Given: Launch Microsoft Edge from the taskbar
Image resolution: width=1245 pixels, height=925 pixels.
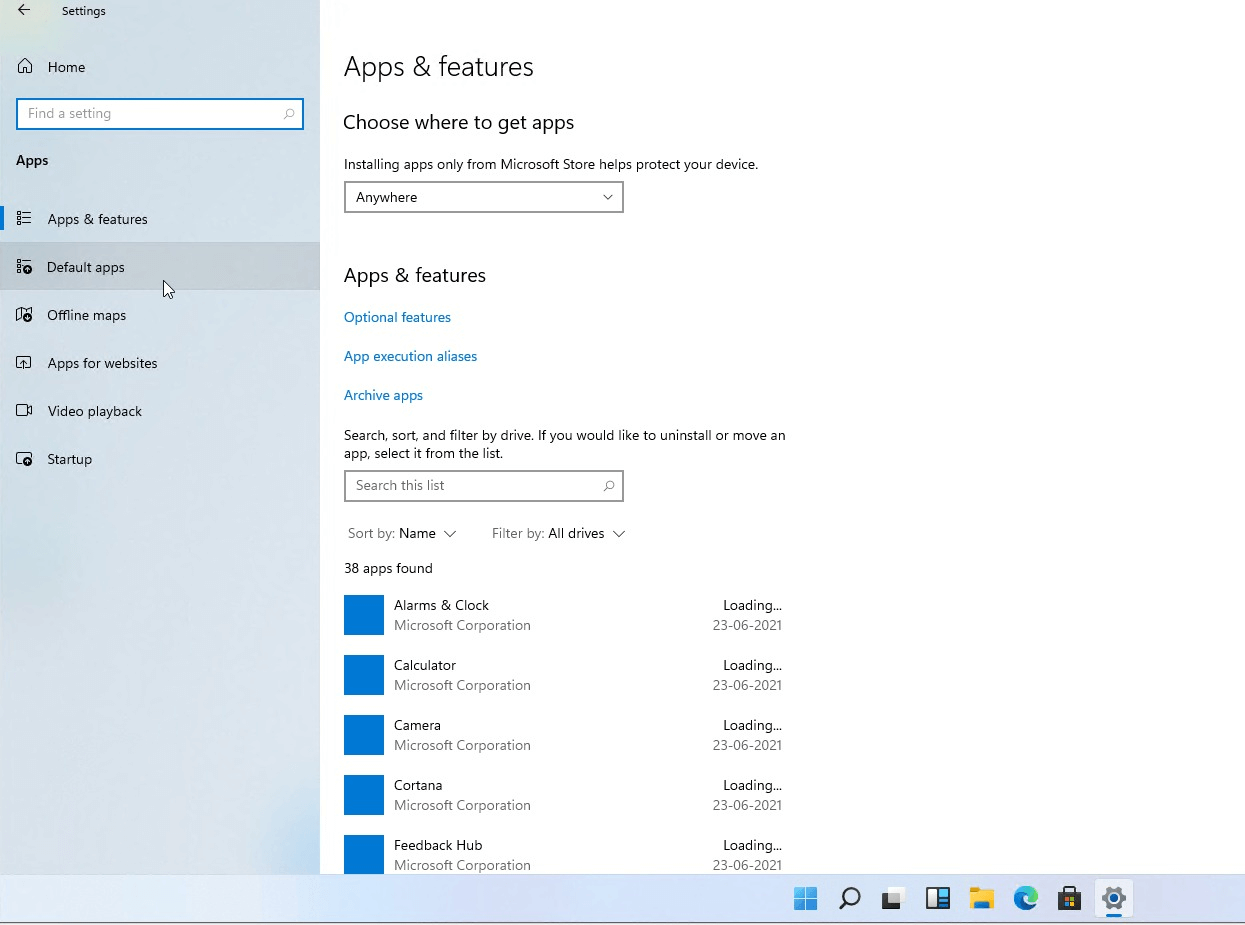Looking at the screenshot, I should [x=1025, y=898].
